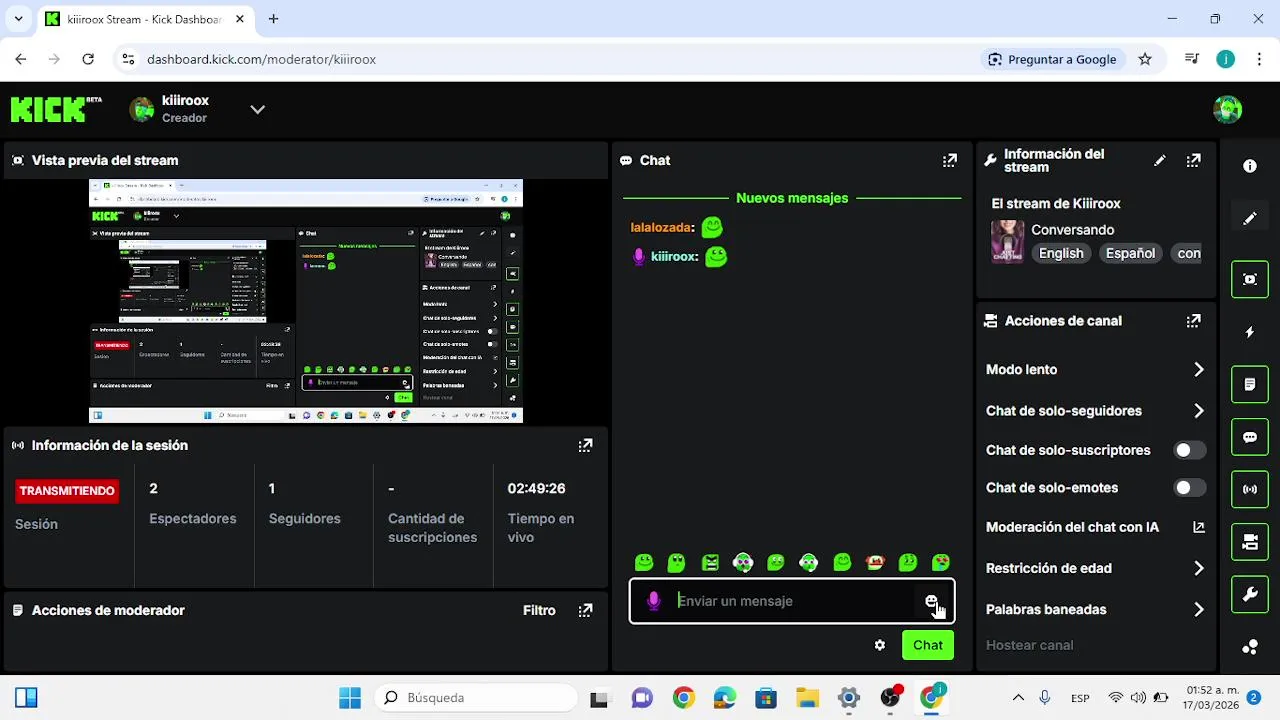Click the purple microphone badge in message box
The height and width of the screenshot is (720, 1280).
coord(653,601)
